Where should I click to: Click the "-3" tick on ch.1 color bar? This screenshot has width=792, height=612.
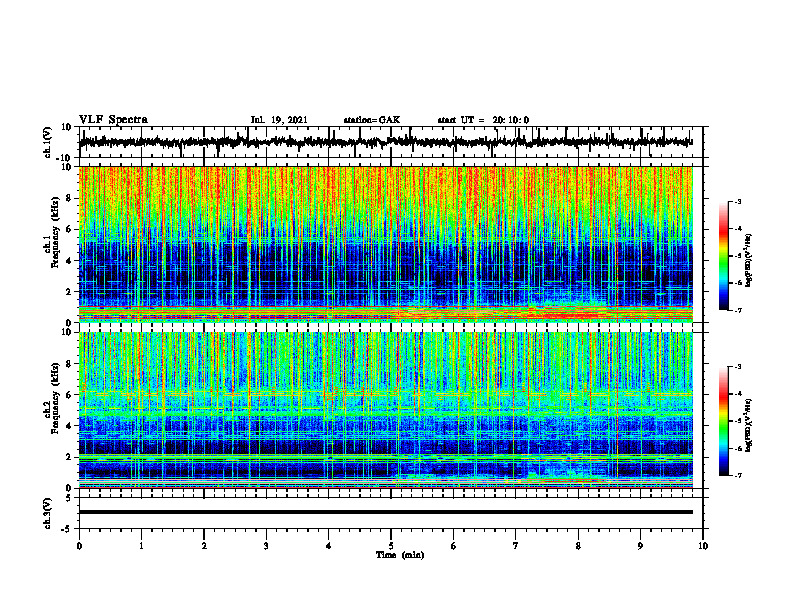(x=737, y=202)
